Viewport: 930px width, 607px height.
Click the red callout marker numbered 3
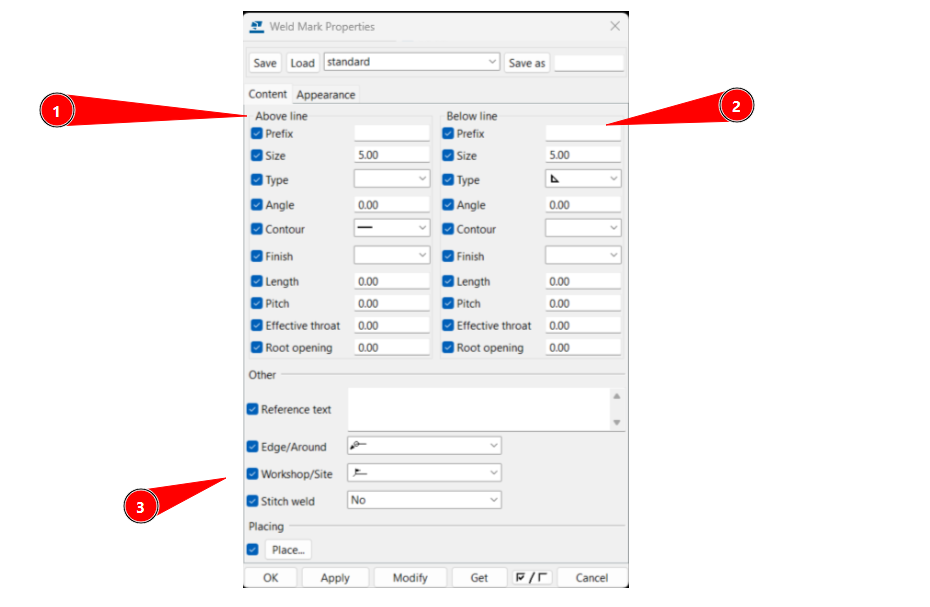pos(140,507)
